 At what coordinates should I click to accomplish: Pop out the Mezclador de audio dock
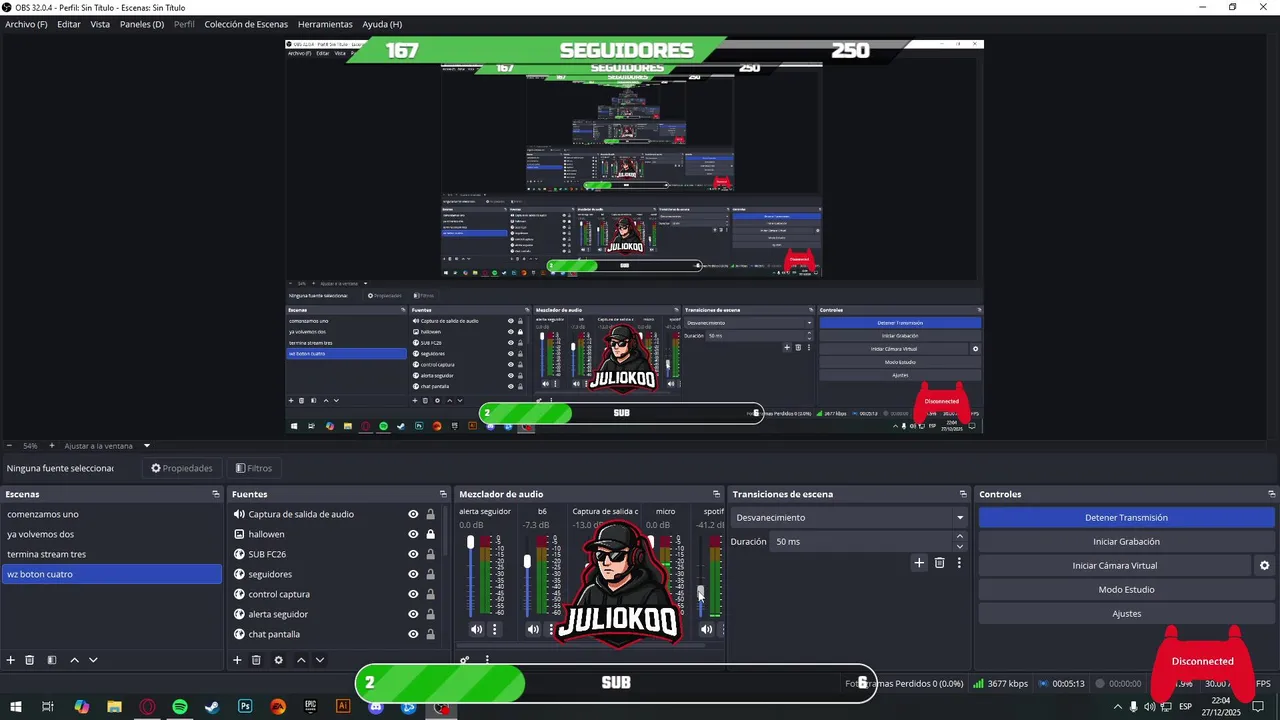point(716,494)
